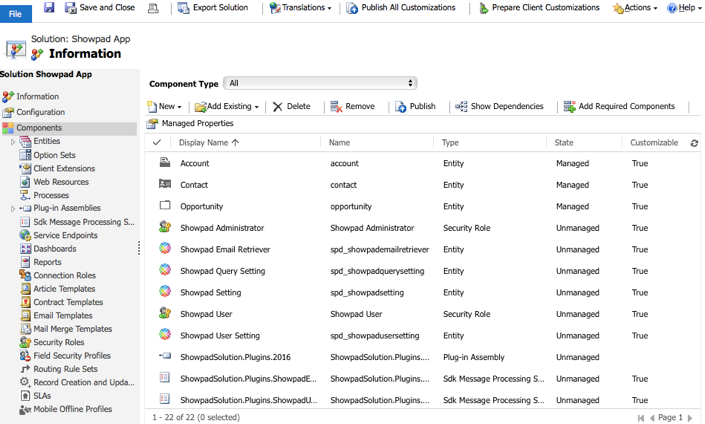Open the Component Type dropdown

pyautogui.click(x=320, y=83)
